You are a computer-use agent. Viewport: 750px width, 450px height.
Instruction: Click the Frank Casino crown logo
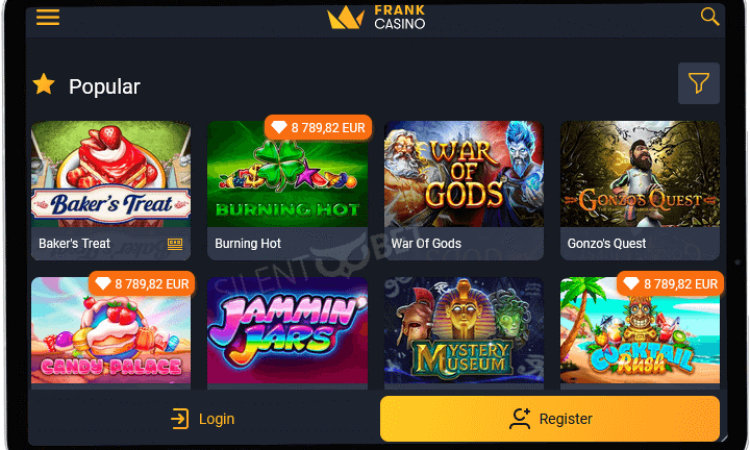[x=345, y=18]
